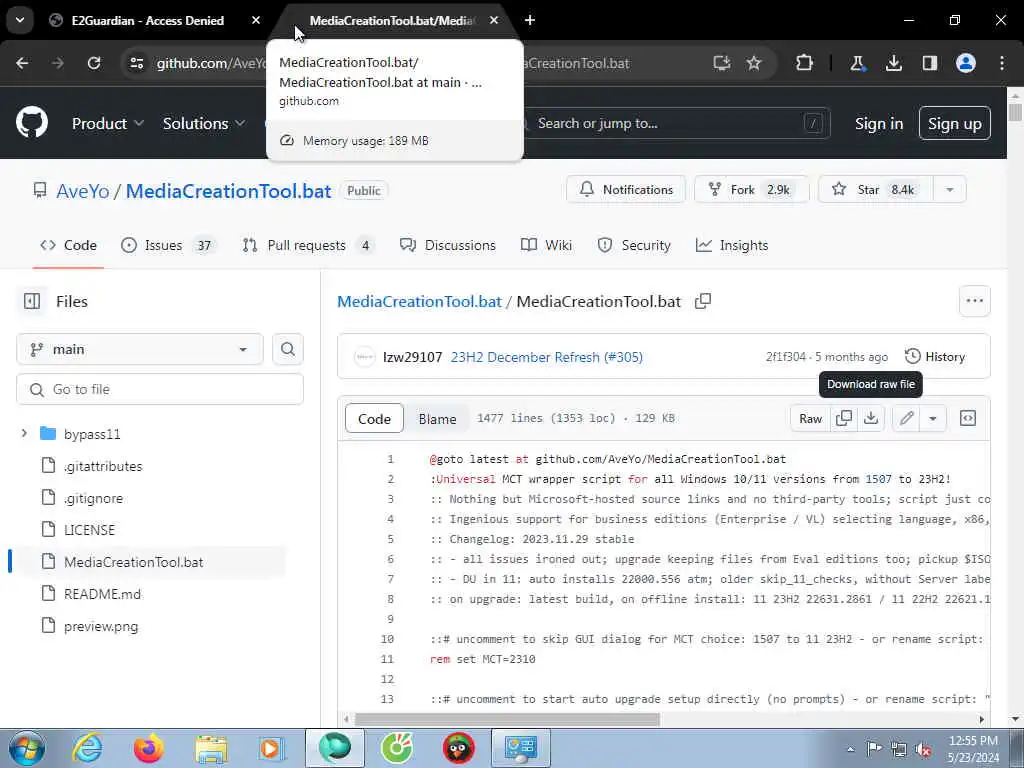Screen dimensions: 1024x768
Task: Open the Wiki tab
Action: pos(547,246)
